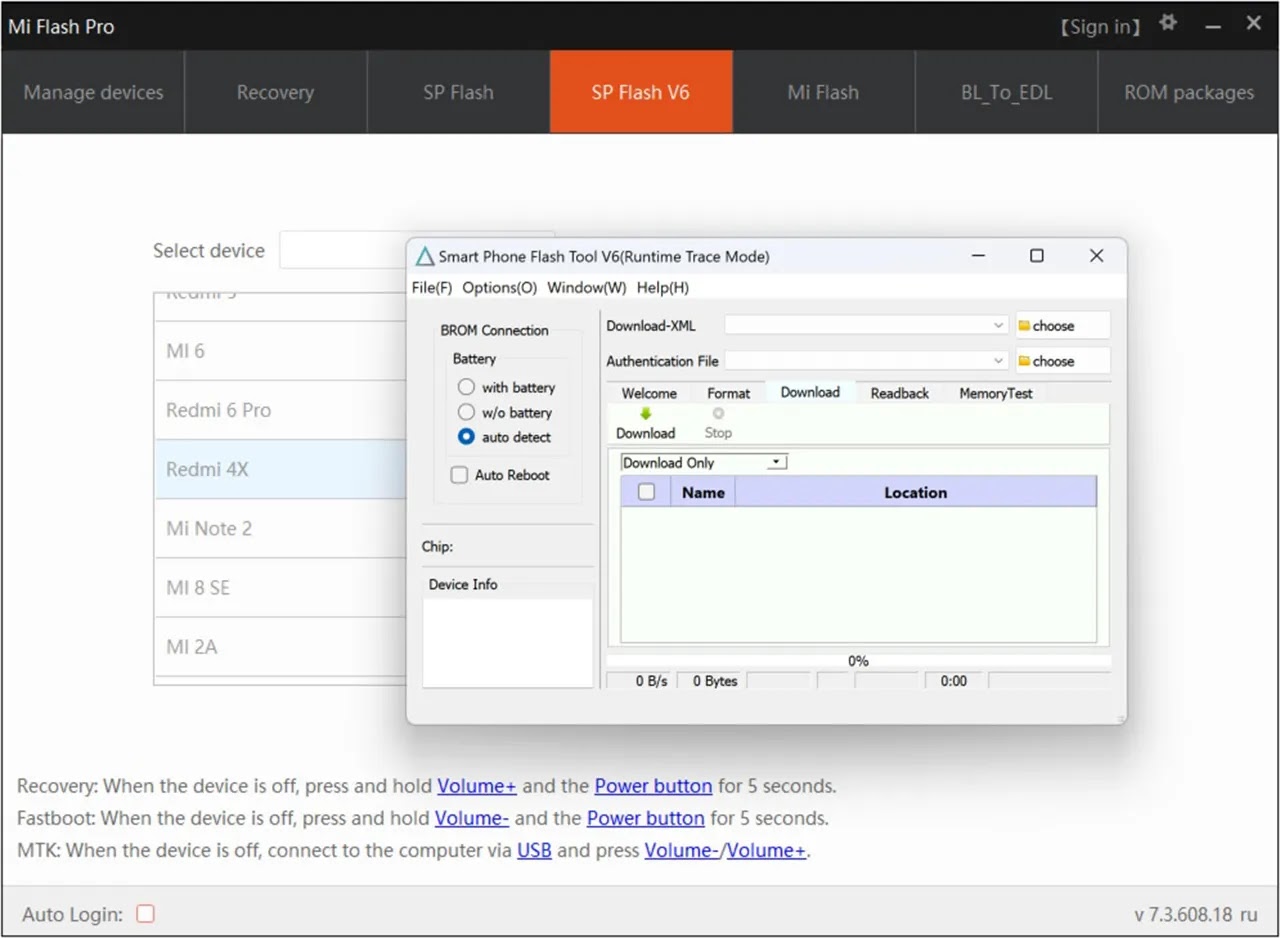Viewport: 1280px width, 938px height.
Task: Select Mi Note 2 in device list
Action: click(x=280, y=528)
